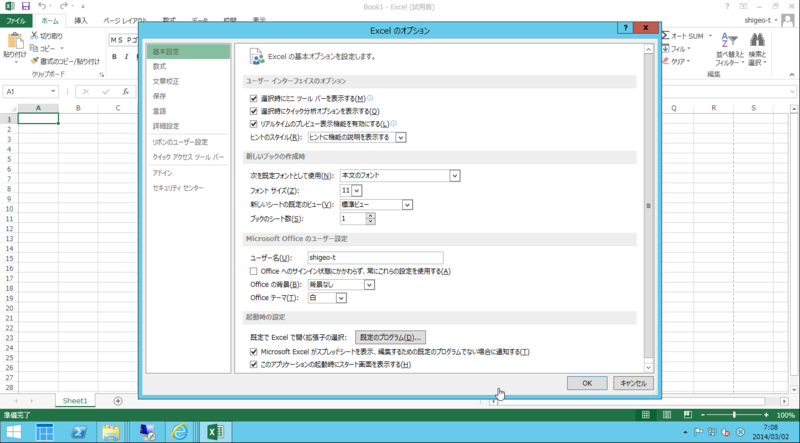Screen dimensions: 800x443
Task: Click the Insert Function fx icon
Action: (x=126, y=92)
